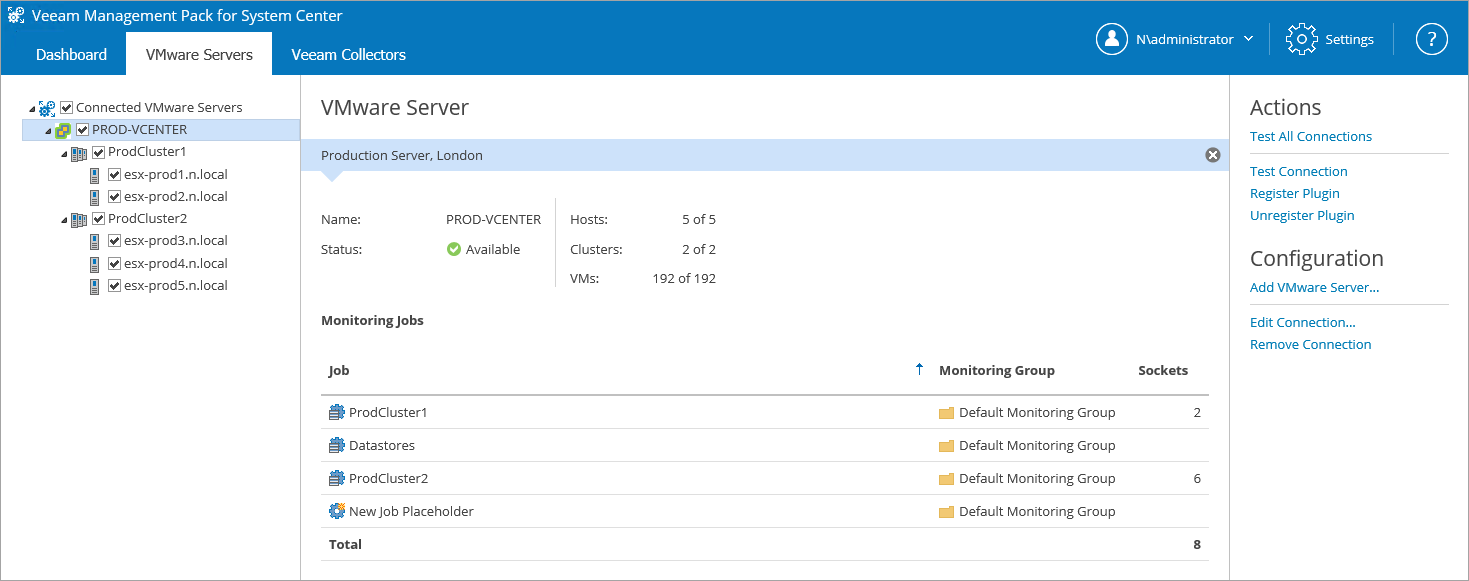The height and width of the screenshot is (581, 1469).
Task: Uncheck the esx-prod1.n.local checkbox
Action: coord(114,175)
